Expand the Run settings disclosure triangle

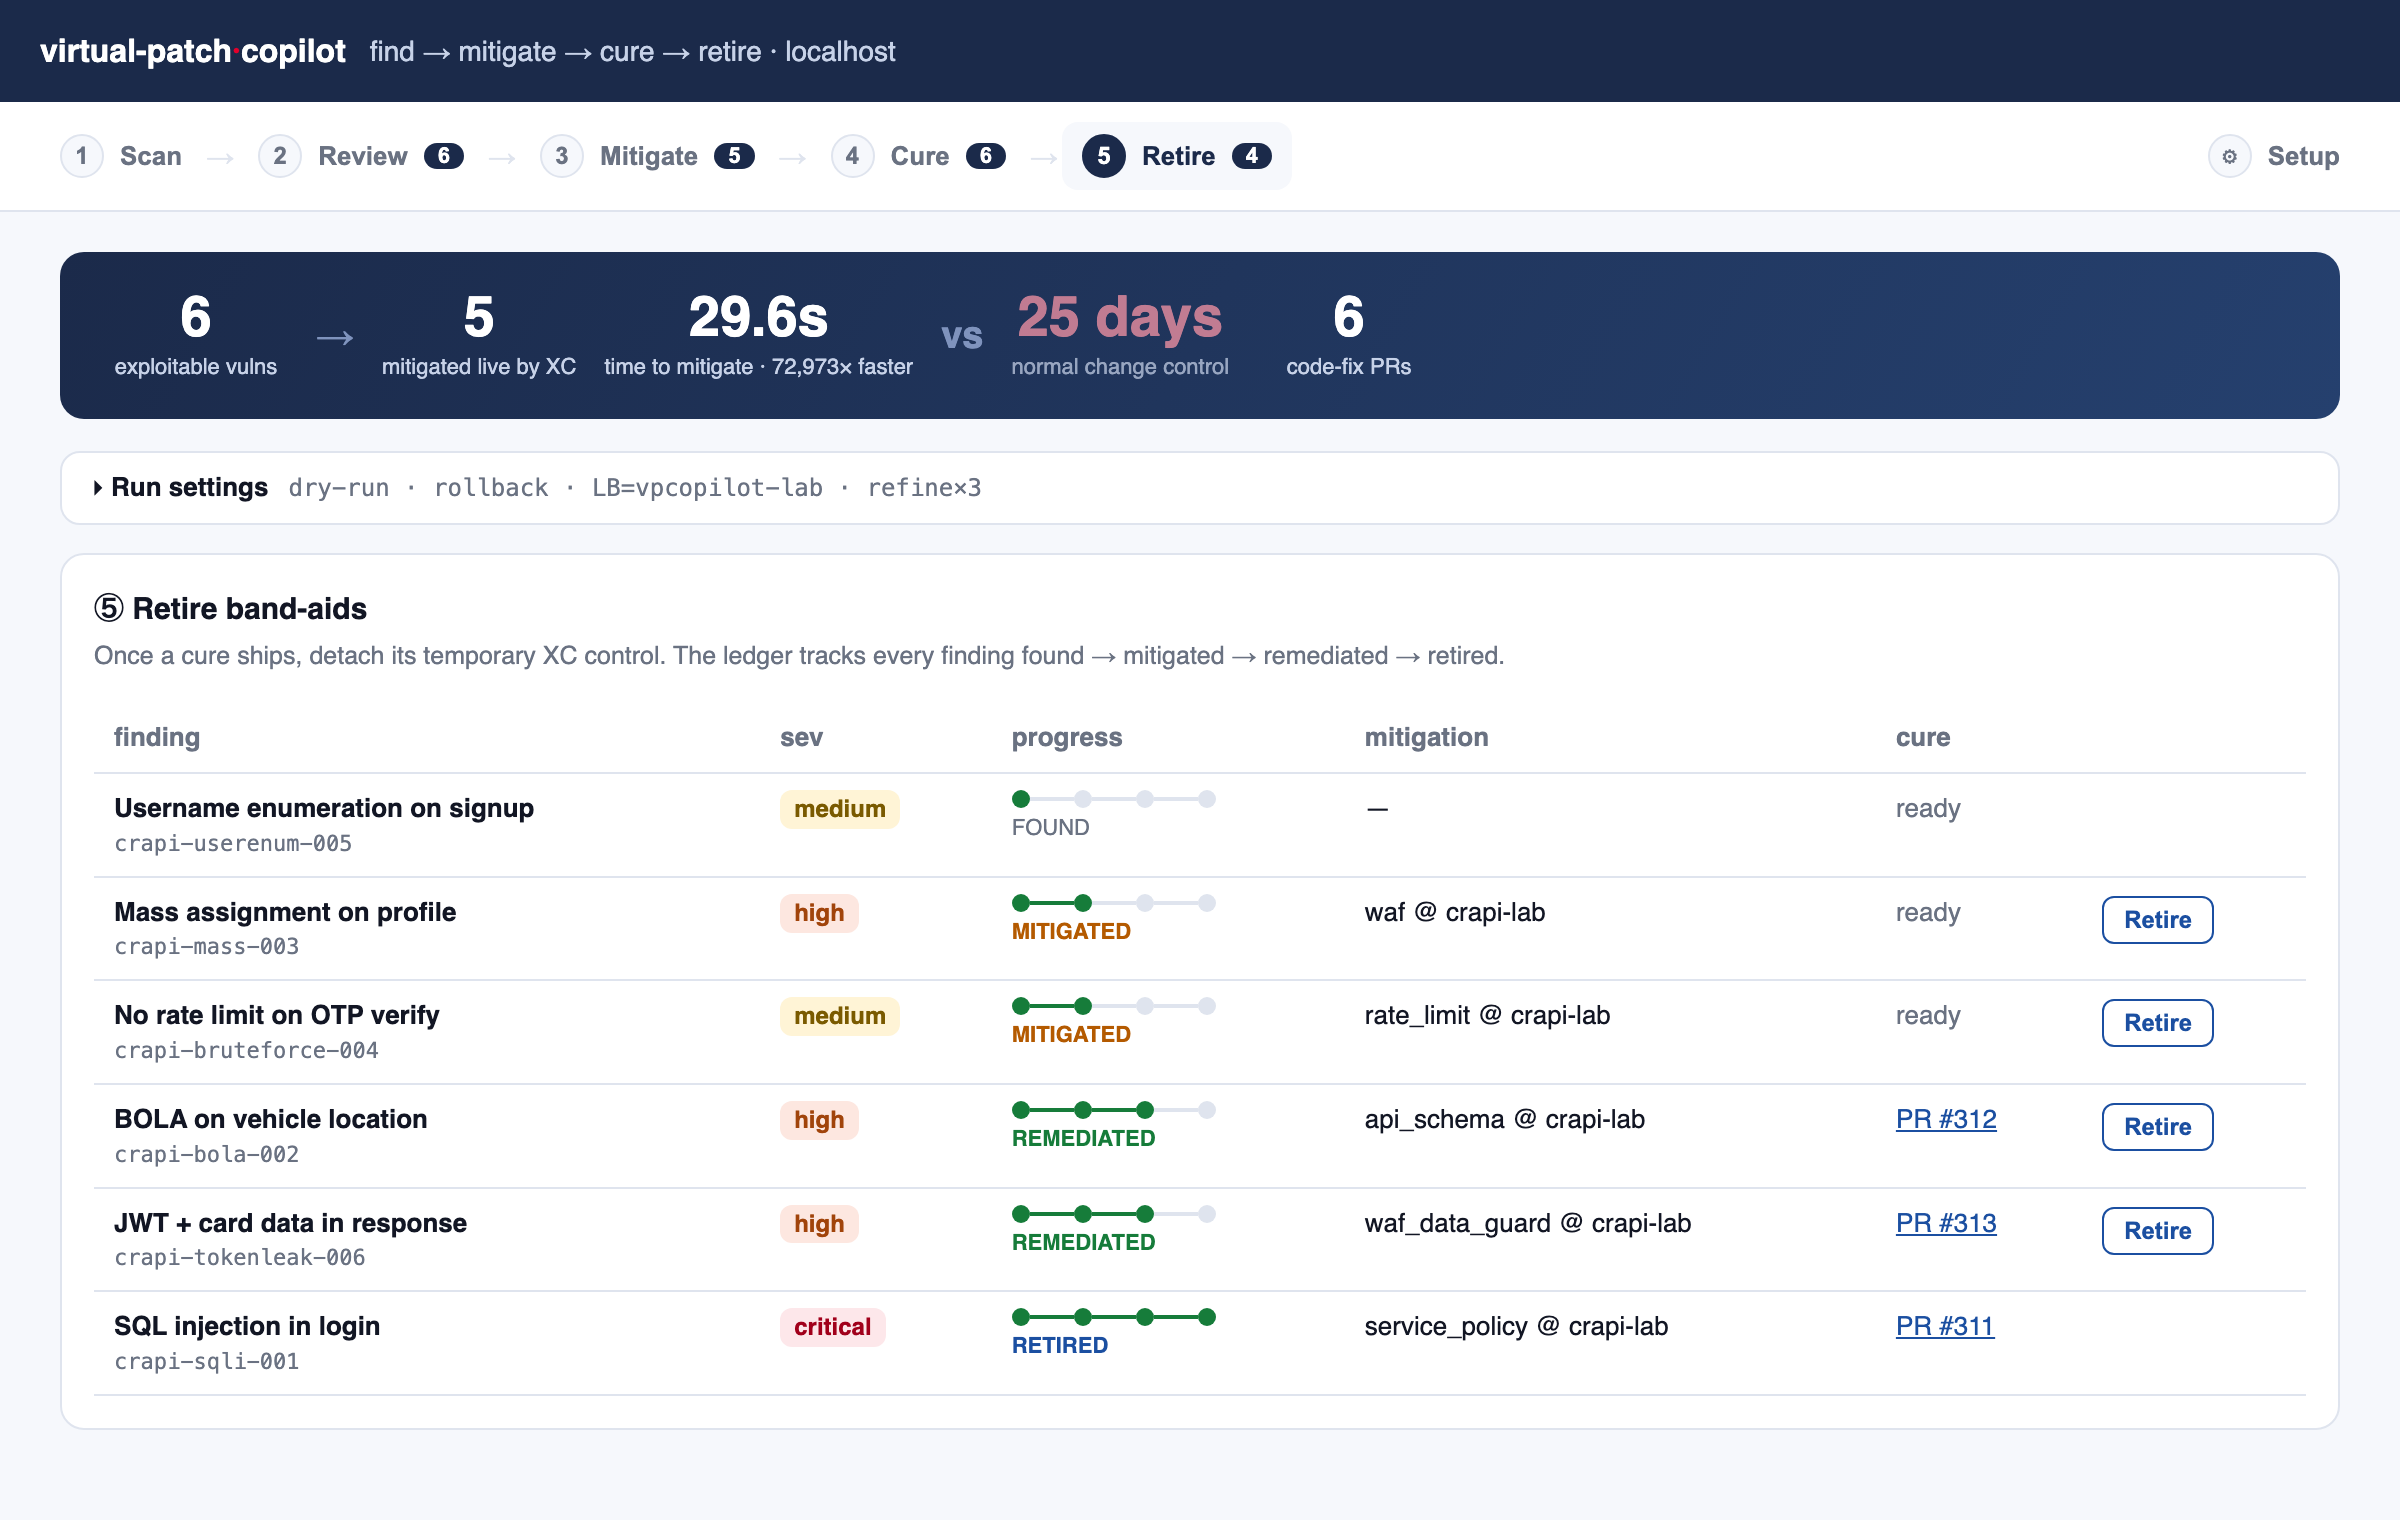pyautogui.click(x=98, y=488)
